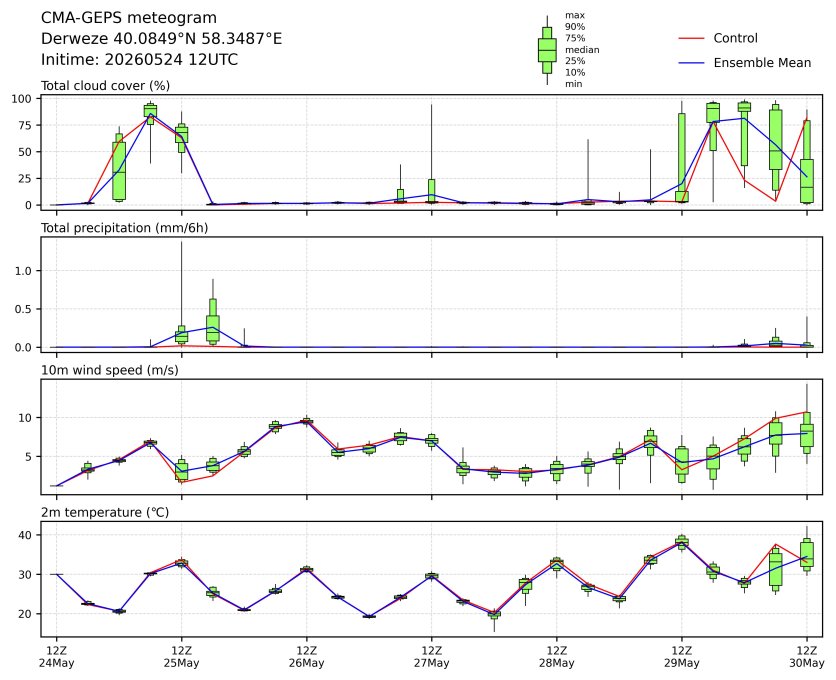Screen dimensions: 836x680
Task: Click the 12Z 28May axis label
Action: (557, 657)
